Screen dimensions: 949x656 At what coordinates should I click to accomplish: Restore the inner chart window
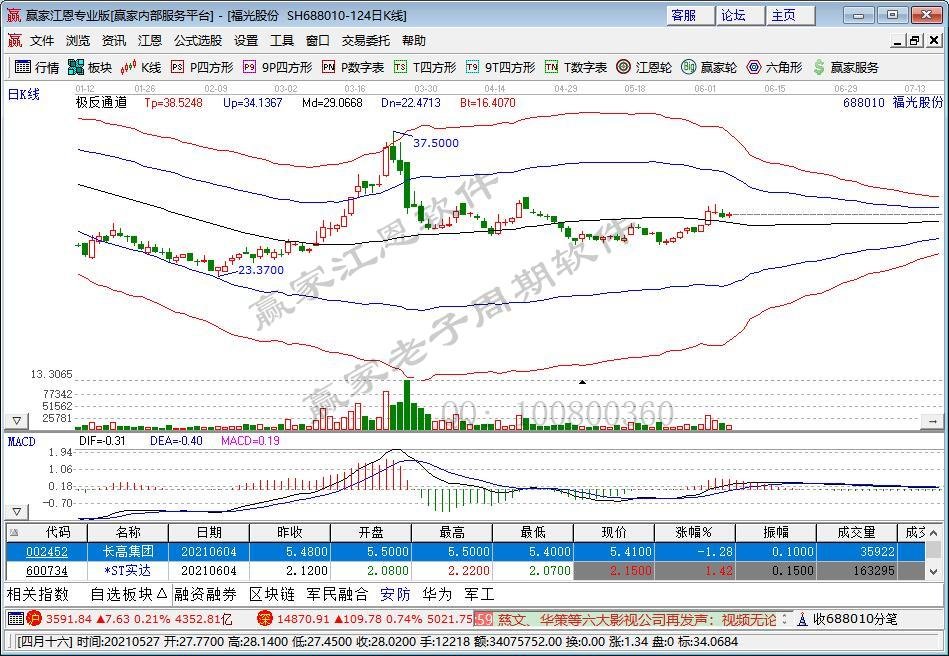point(915,41)
